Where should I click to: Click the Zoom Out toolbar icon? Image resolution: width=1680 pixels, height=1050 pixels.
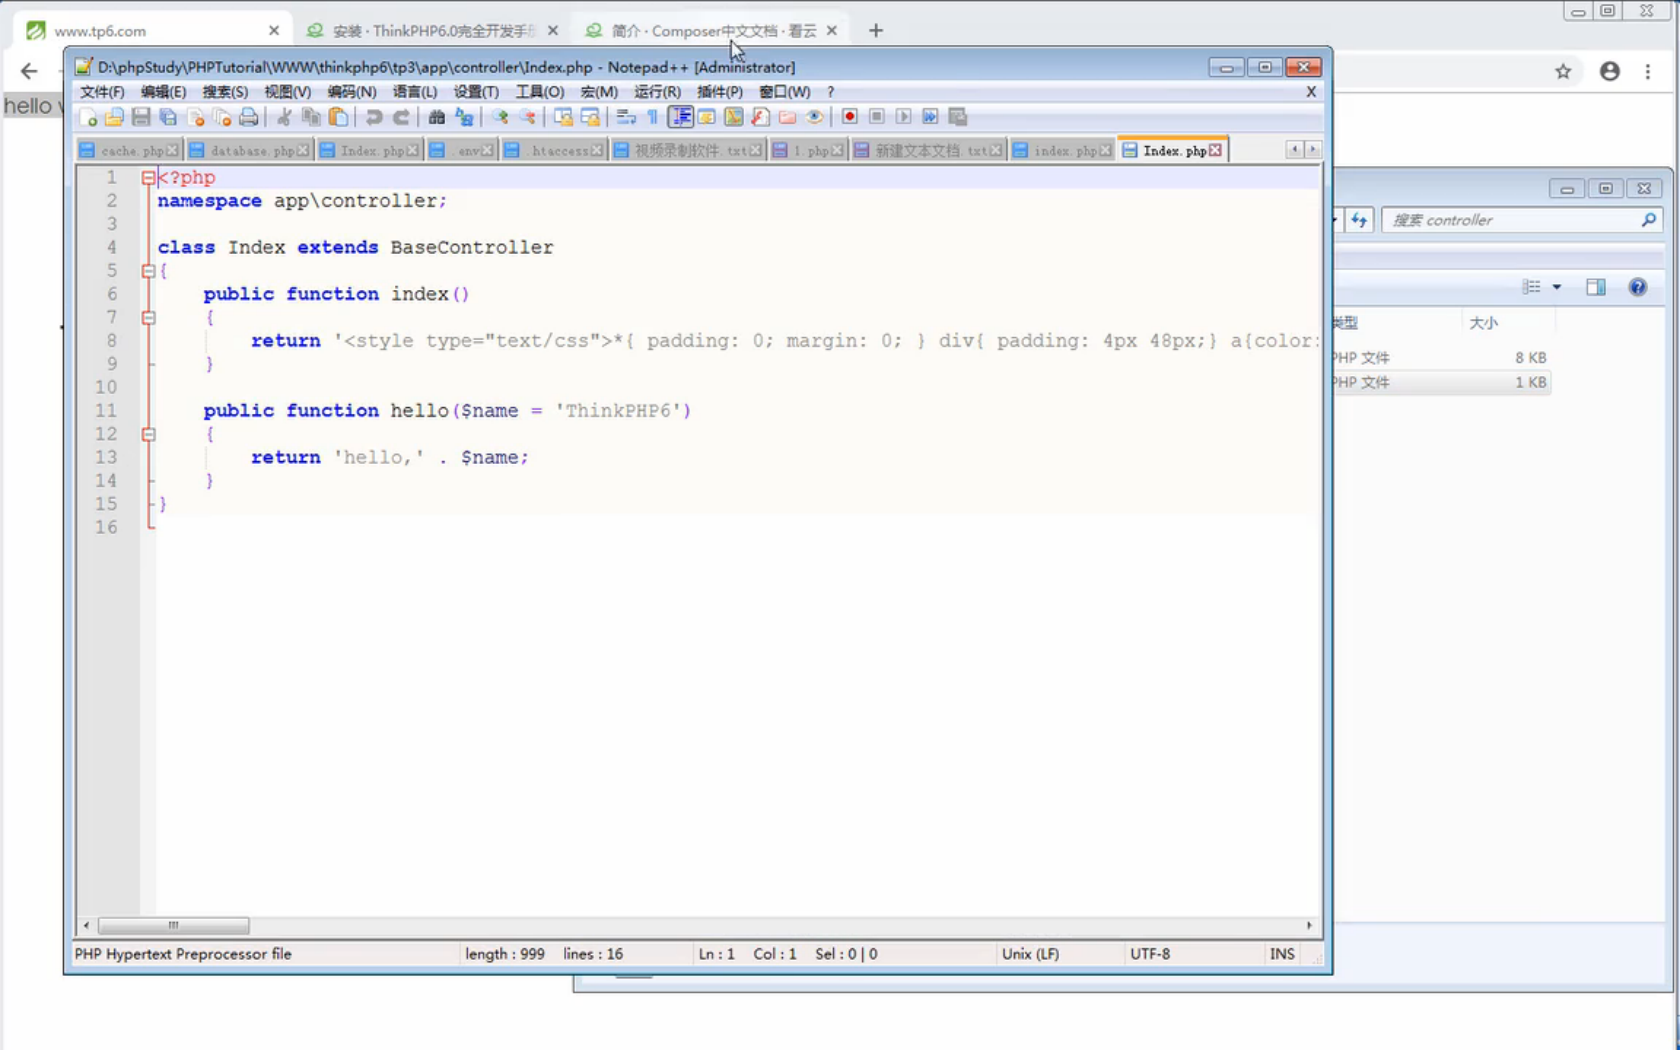[x=526, y=117]
